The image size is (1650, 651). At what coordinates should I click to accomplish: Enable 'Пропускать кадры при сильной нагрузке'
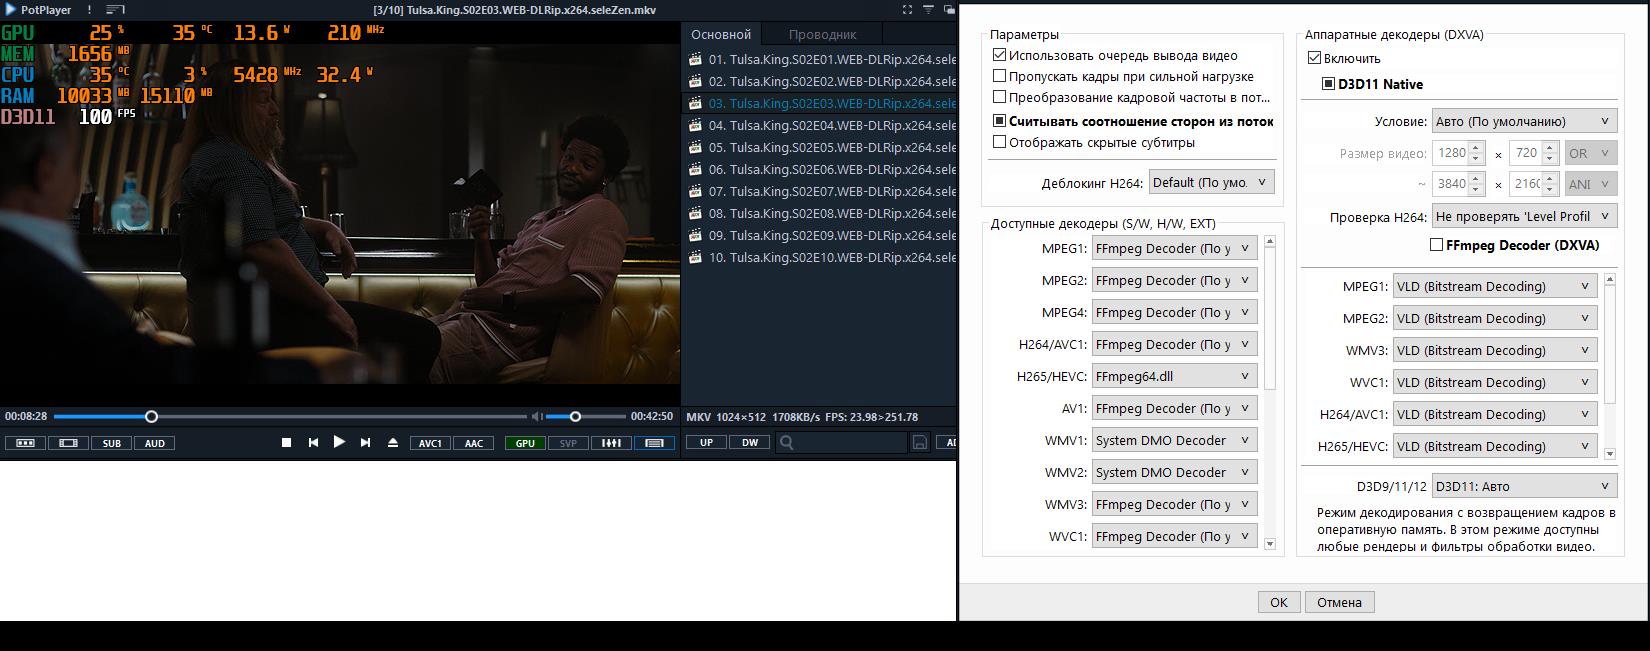pyautogui.click(x=999, y=77)
